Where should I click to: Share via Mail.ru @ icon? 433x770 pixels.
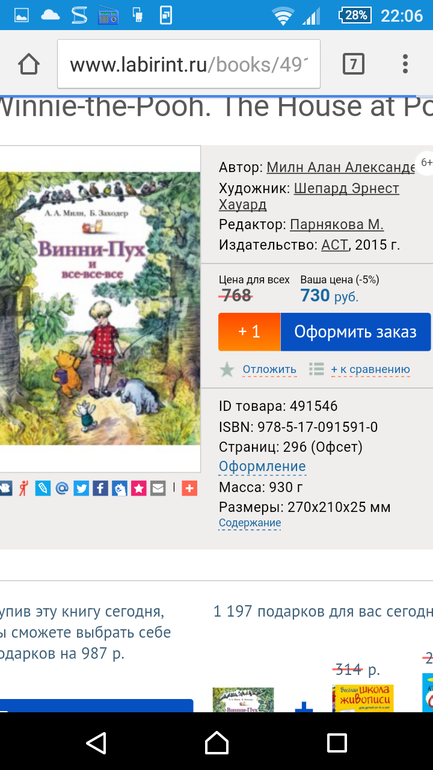point(62,488)
